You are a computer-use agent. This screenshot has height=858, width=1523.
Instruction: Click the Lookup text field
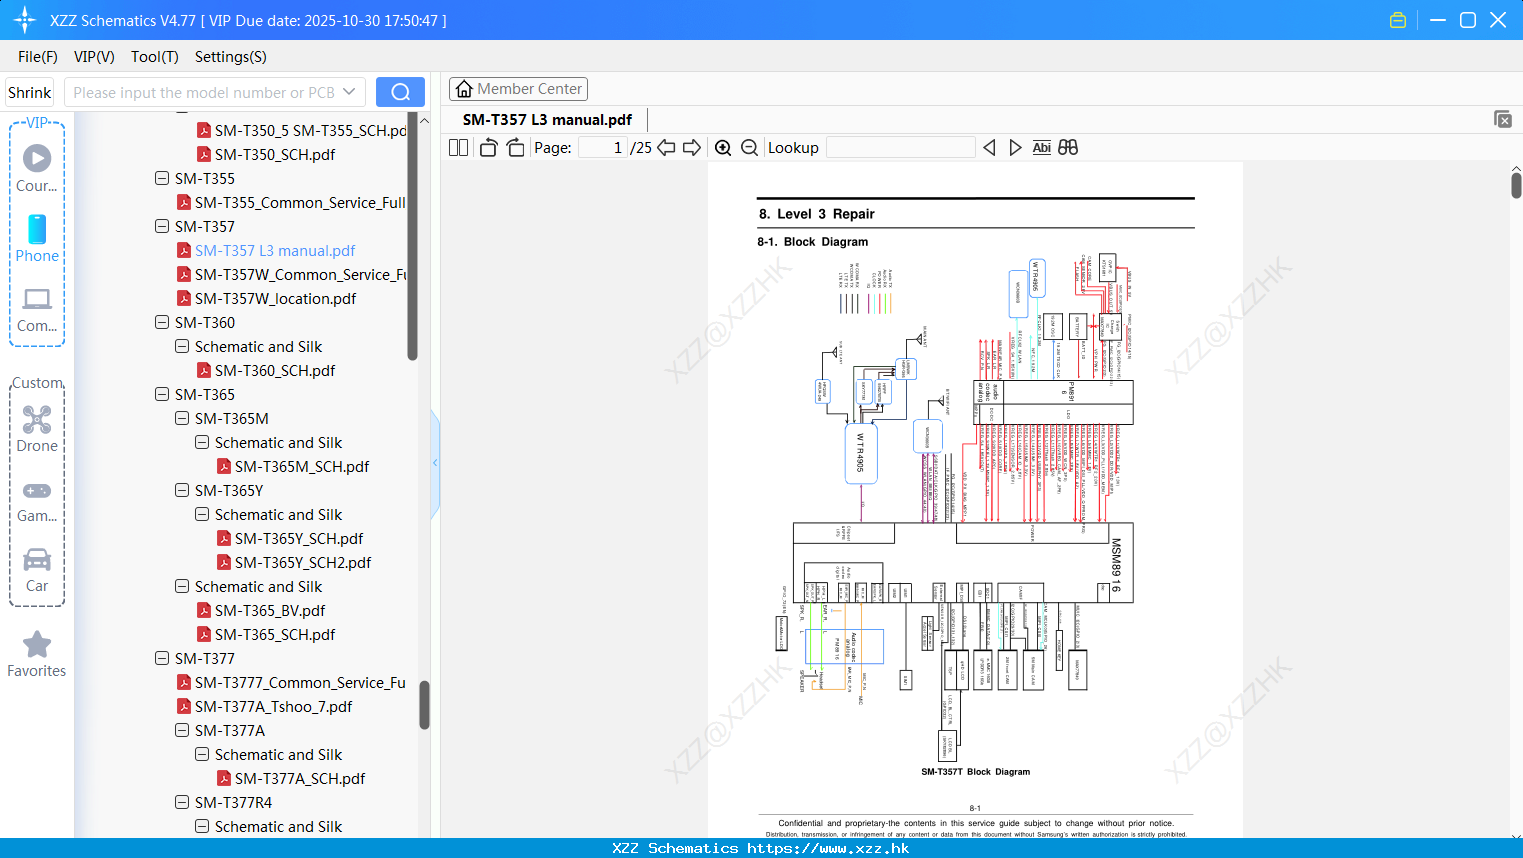click(901, 148)
